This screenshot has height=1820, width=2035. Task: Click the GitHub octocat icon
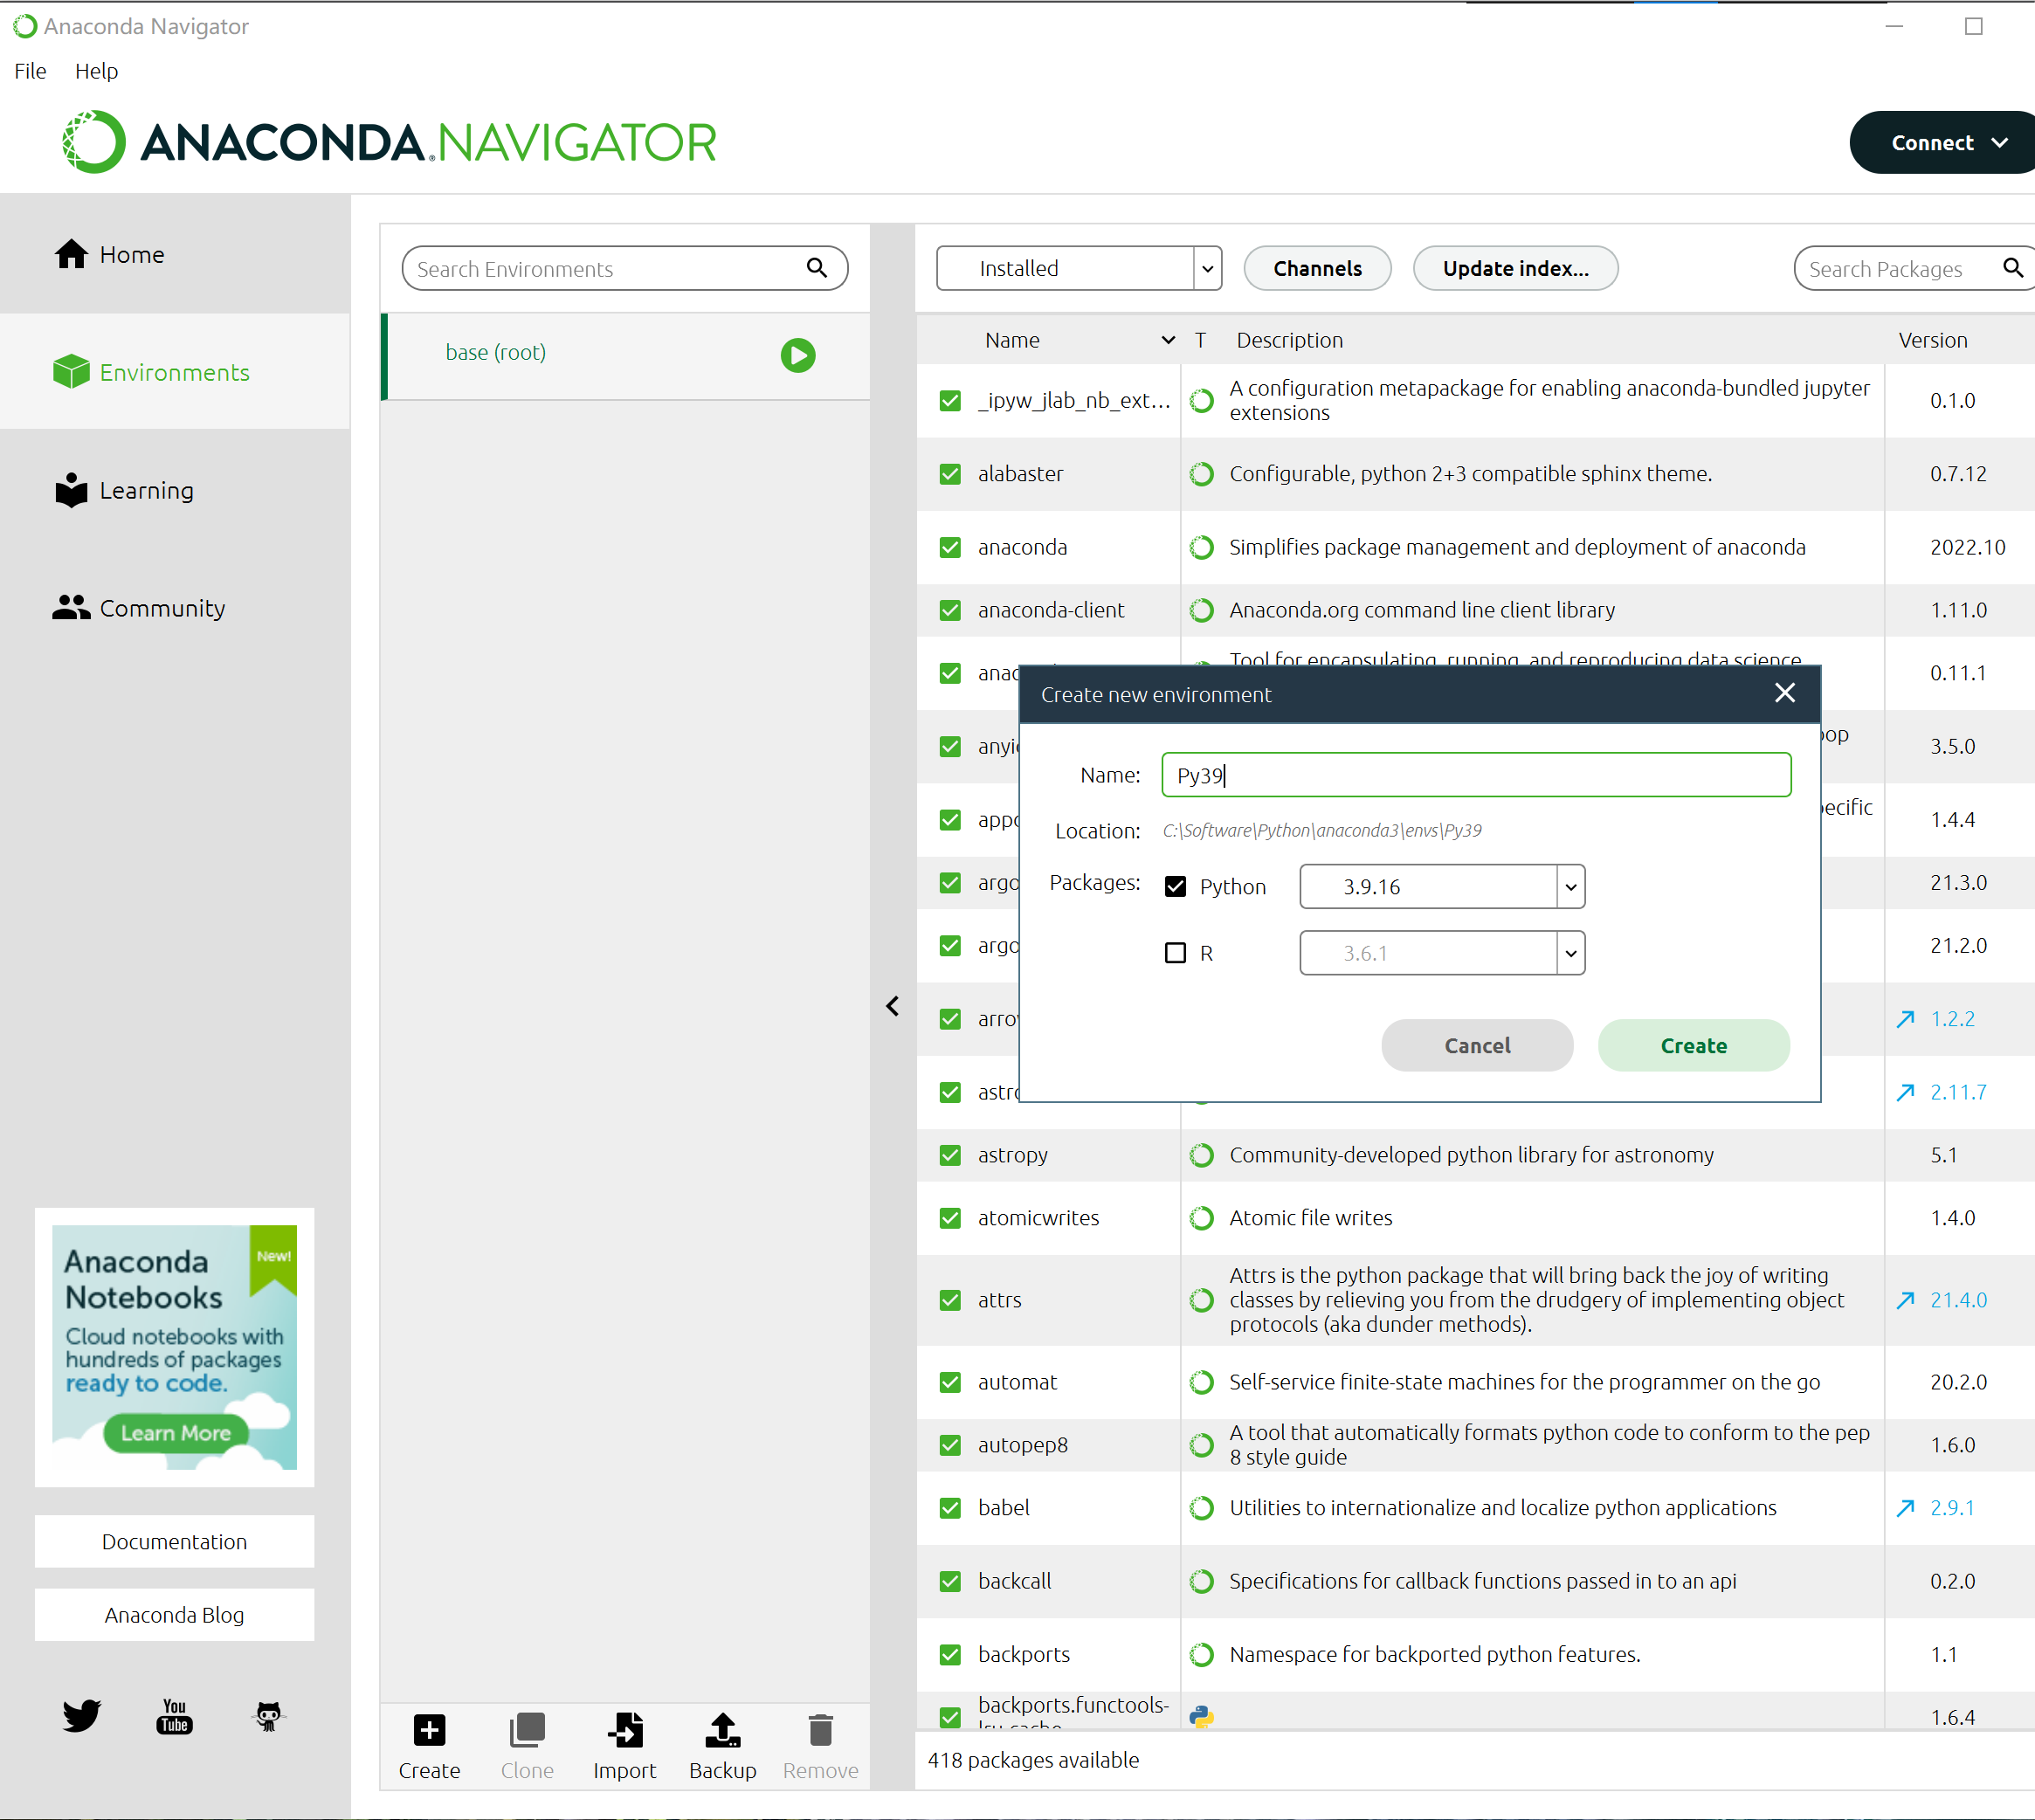(268, 1716)
